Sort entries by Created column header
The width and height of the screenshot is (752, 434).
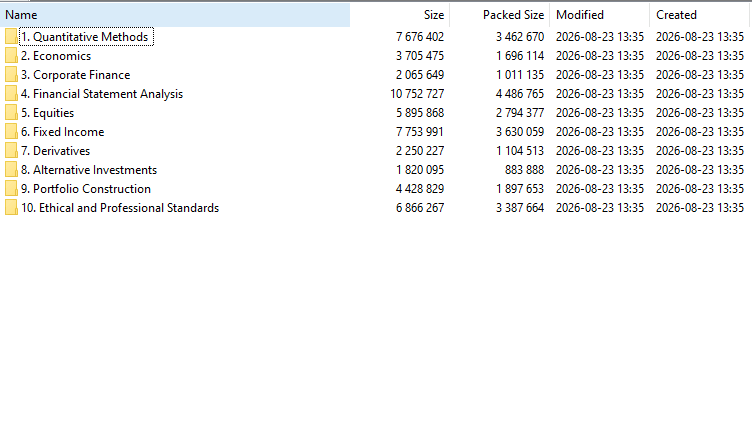(699, 15)
